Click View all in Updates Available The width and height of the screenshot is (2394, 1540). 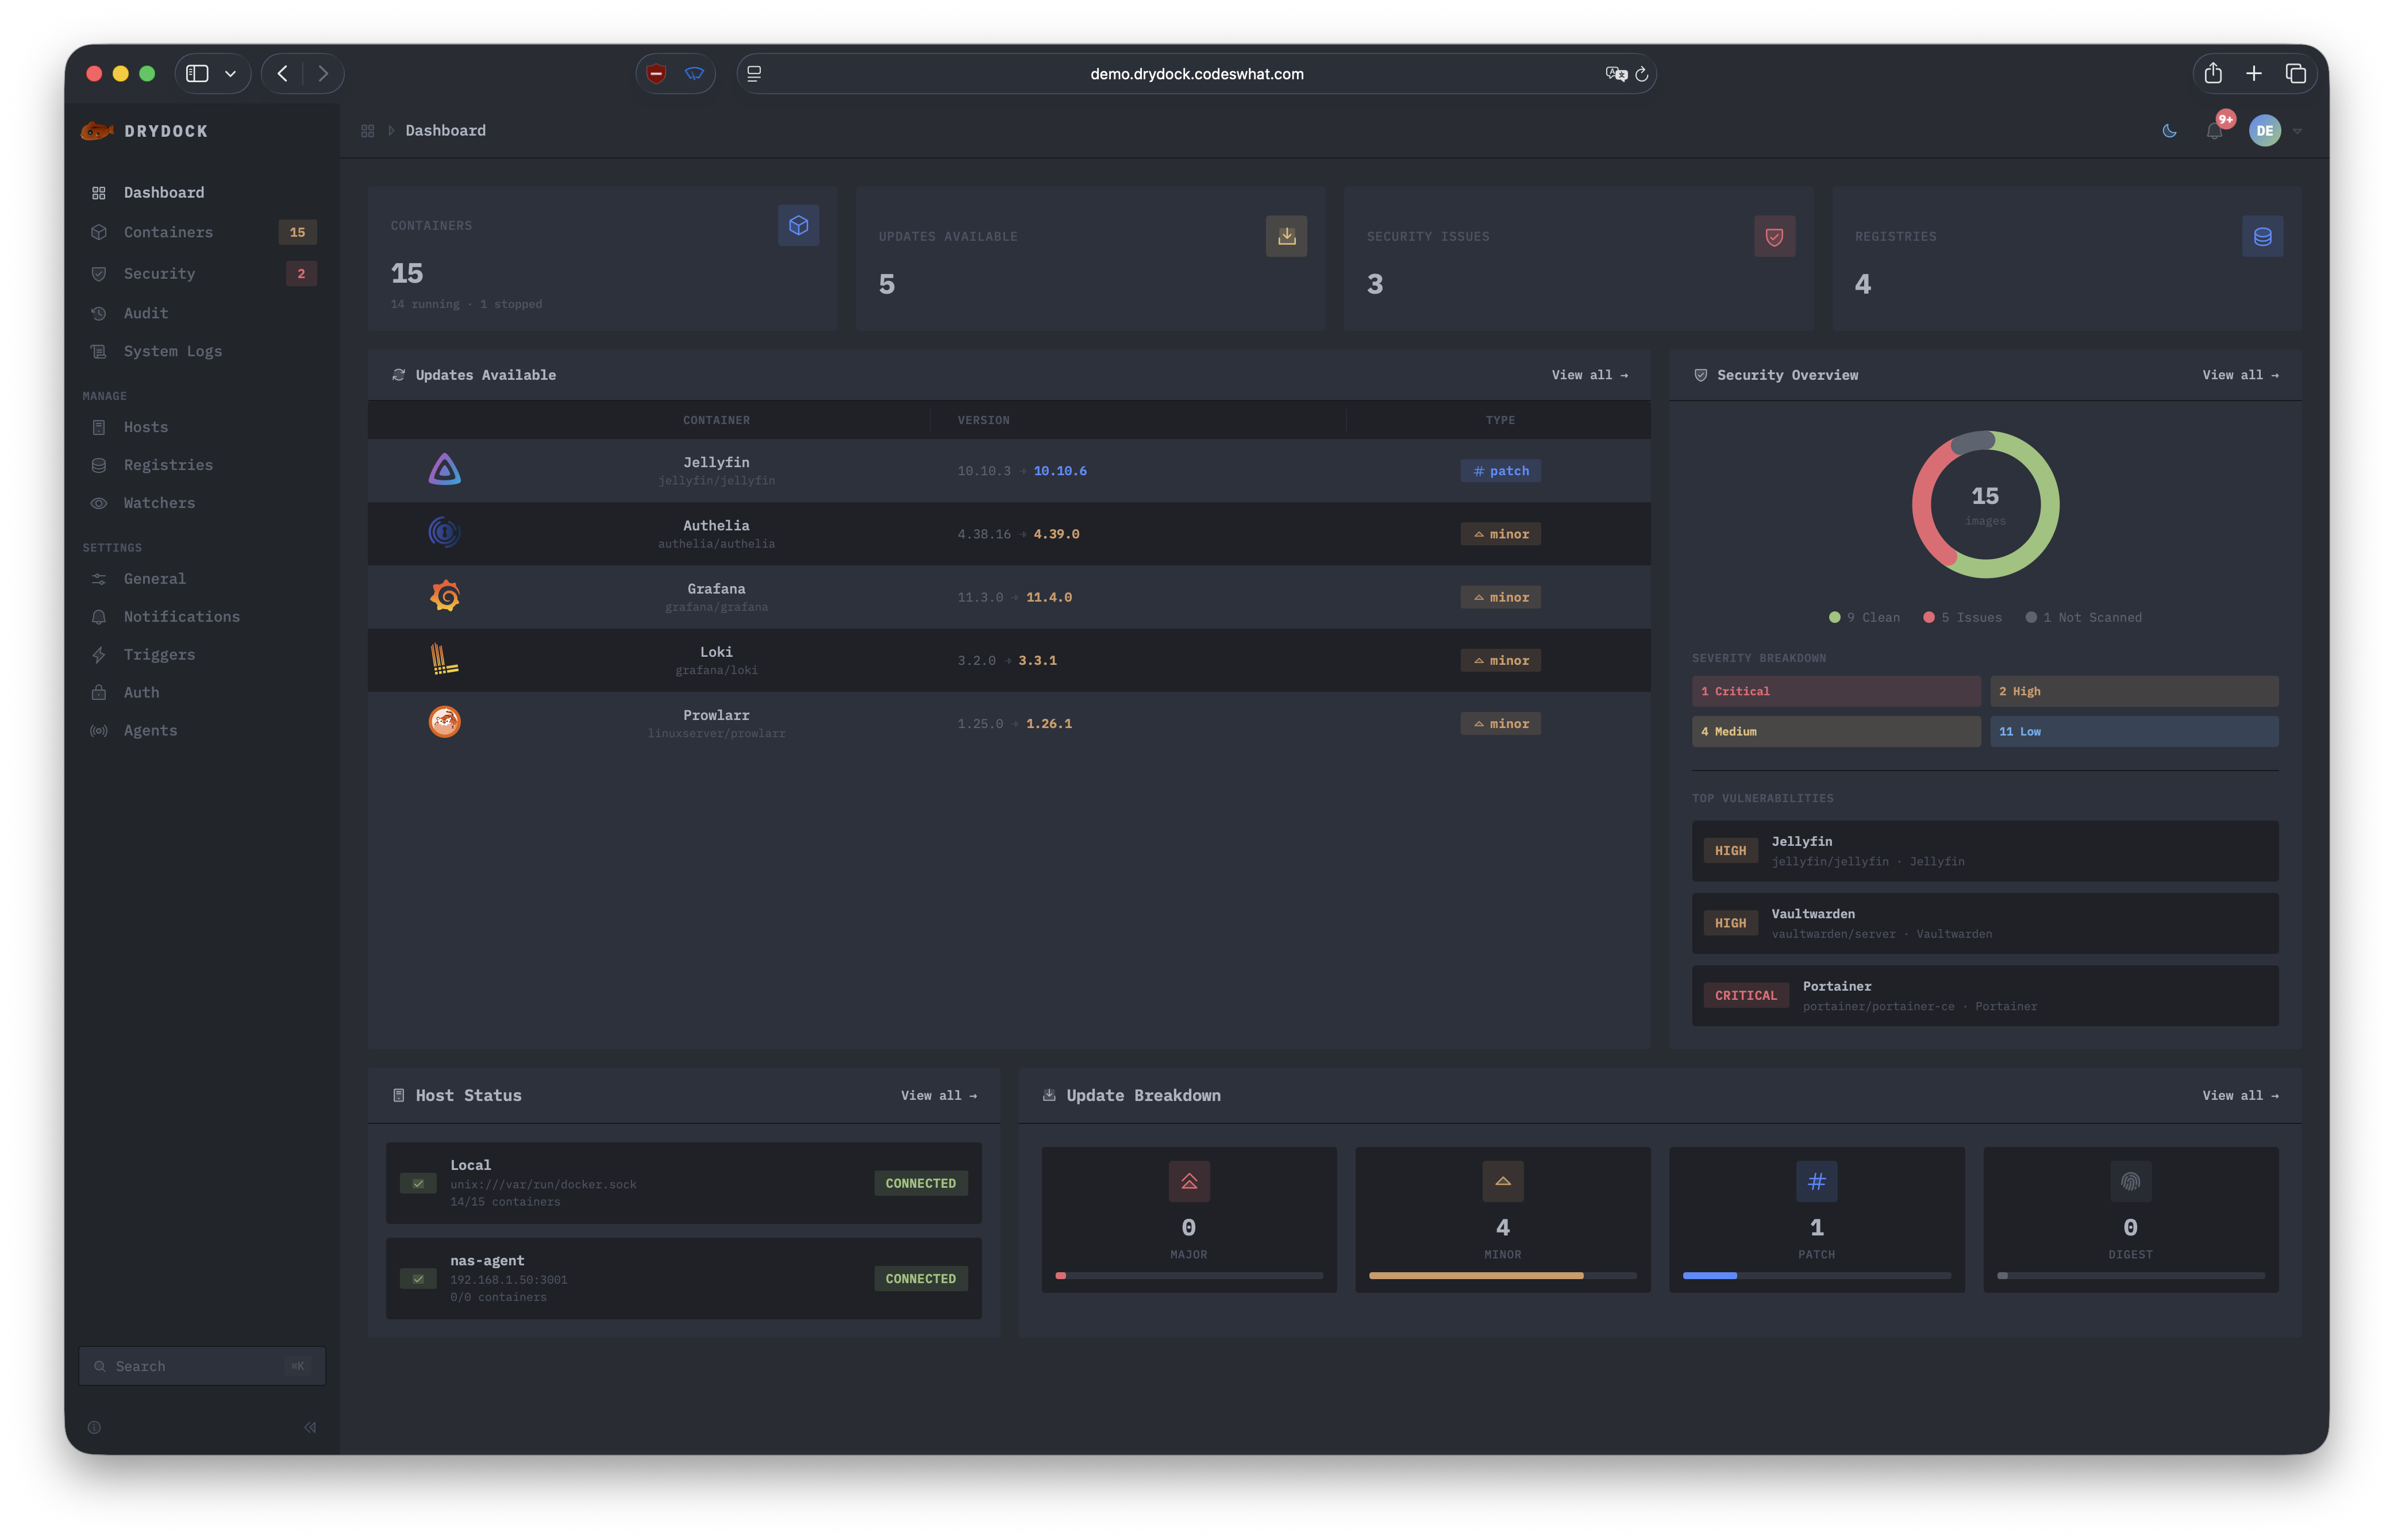pos(1590,375)
